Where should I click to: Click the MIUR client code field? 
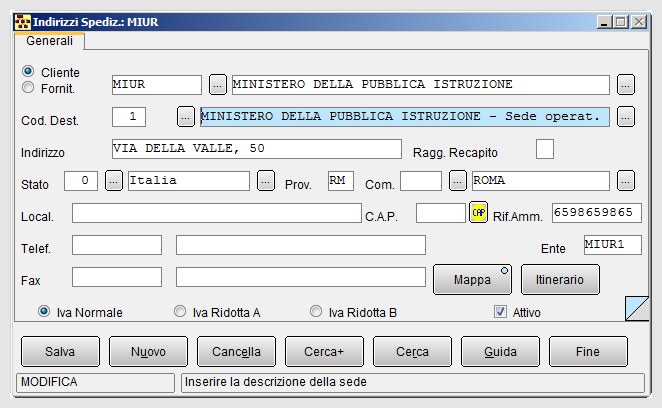coord(157,85)
